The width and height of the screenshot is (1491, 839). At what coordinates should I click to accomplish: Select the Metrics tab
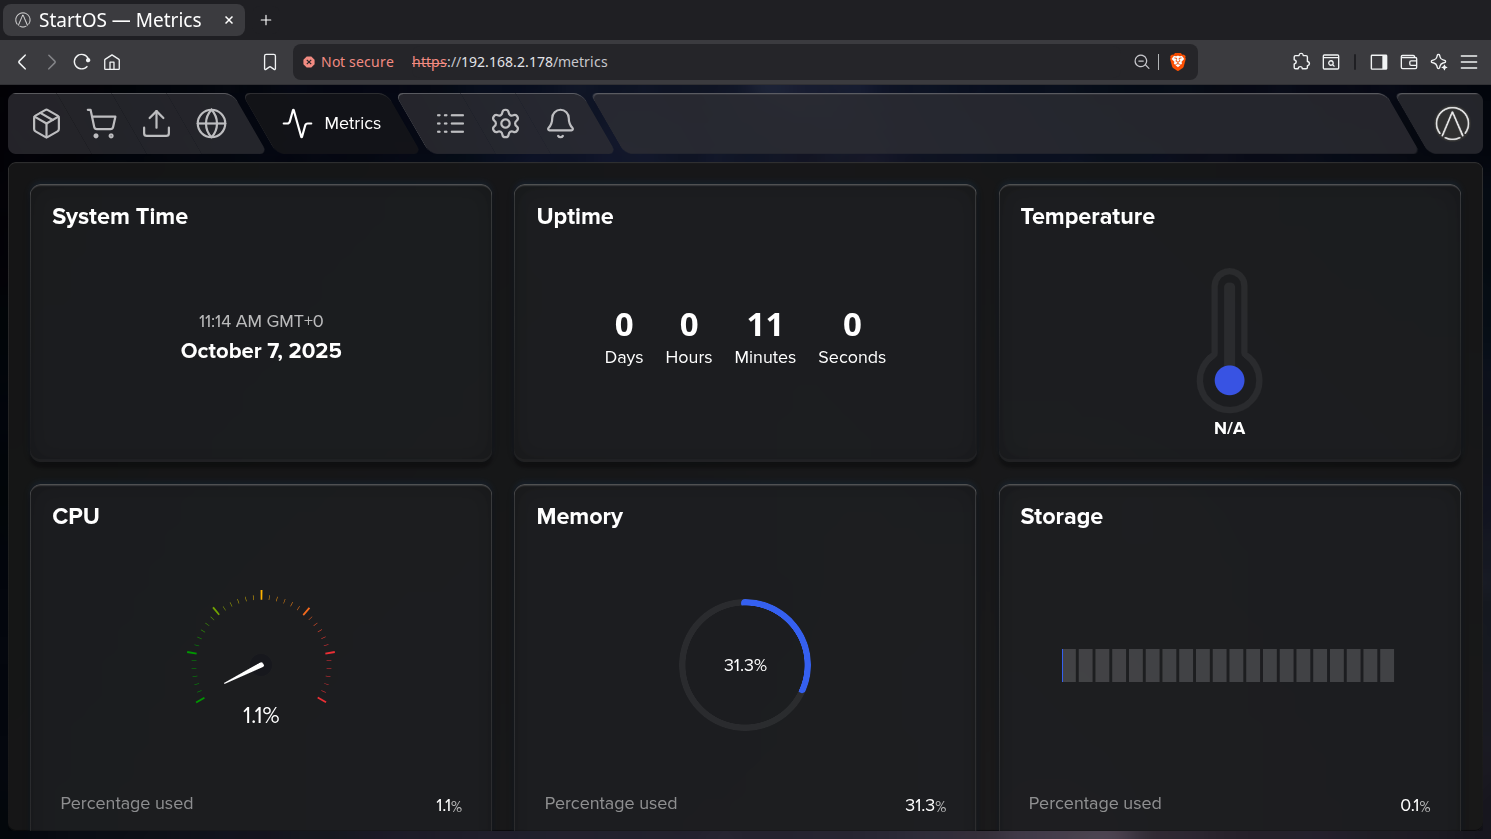[x=332, y=123]
